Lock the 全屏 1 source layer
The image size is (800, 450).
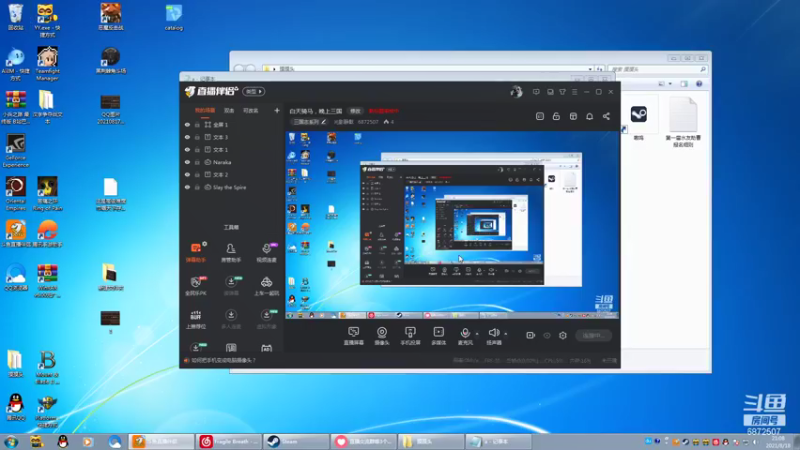coord(197,124)
